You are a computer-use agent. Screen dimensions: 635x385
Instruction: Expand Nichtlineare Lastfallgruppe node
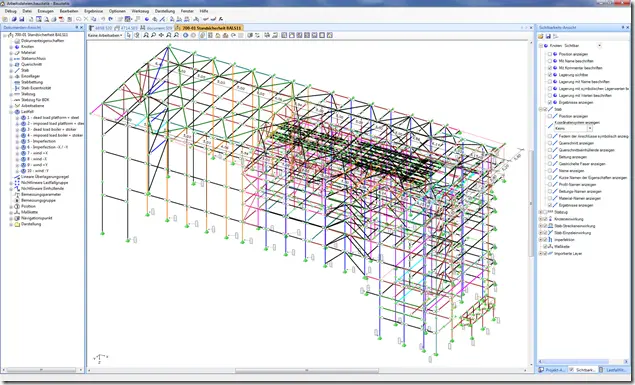point(11,183)
